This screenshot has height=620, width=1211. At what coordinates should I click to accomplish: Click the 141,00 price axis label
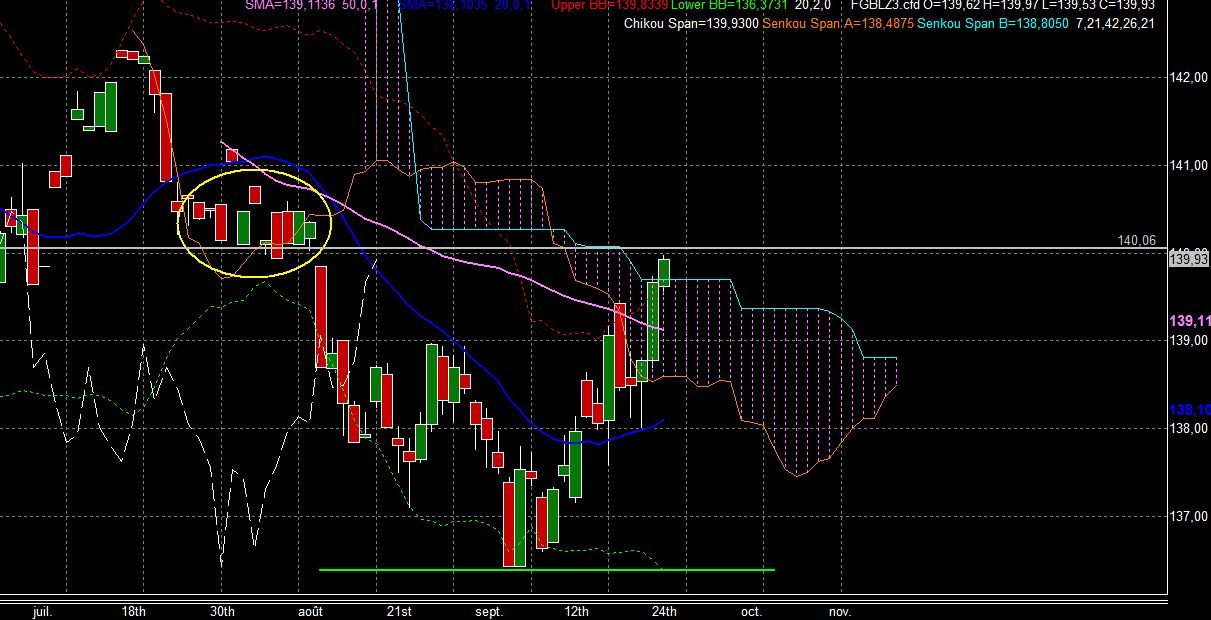[x=1190, y=165]
